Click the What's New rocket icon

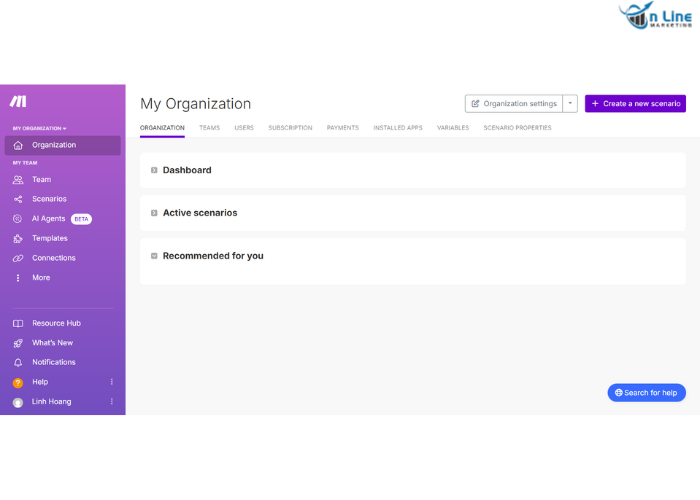[x=18, y=343]
